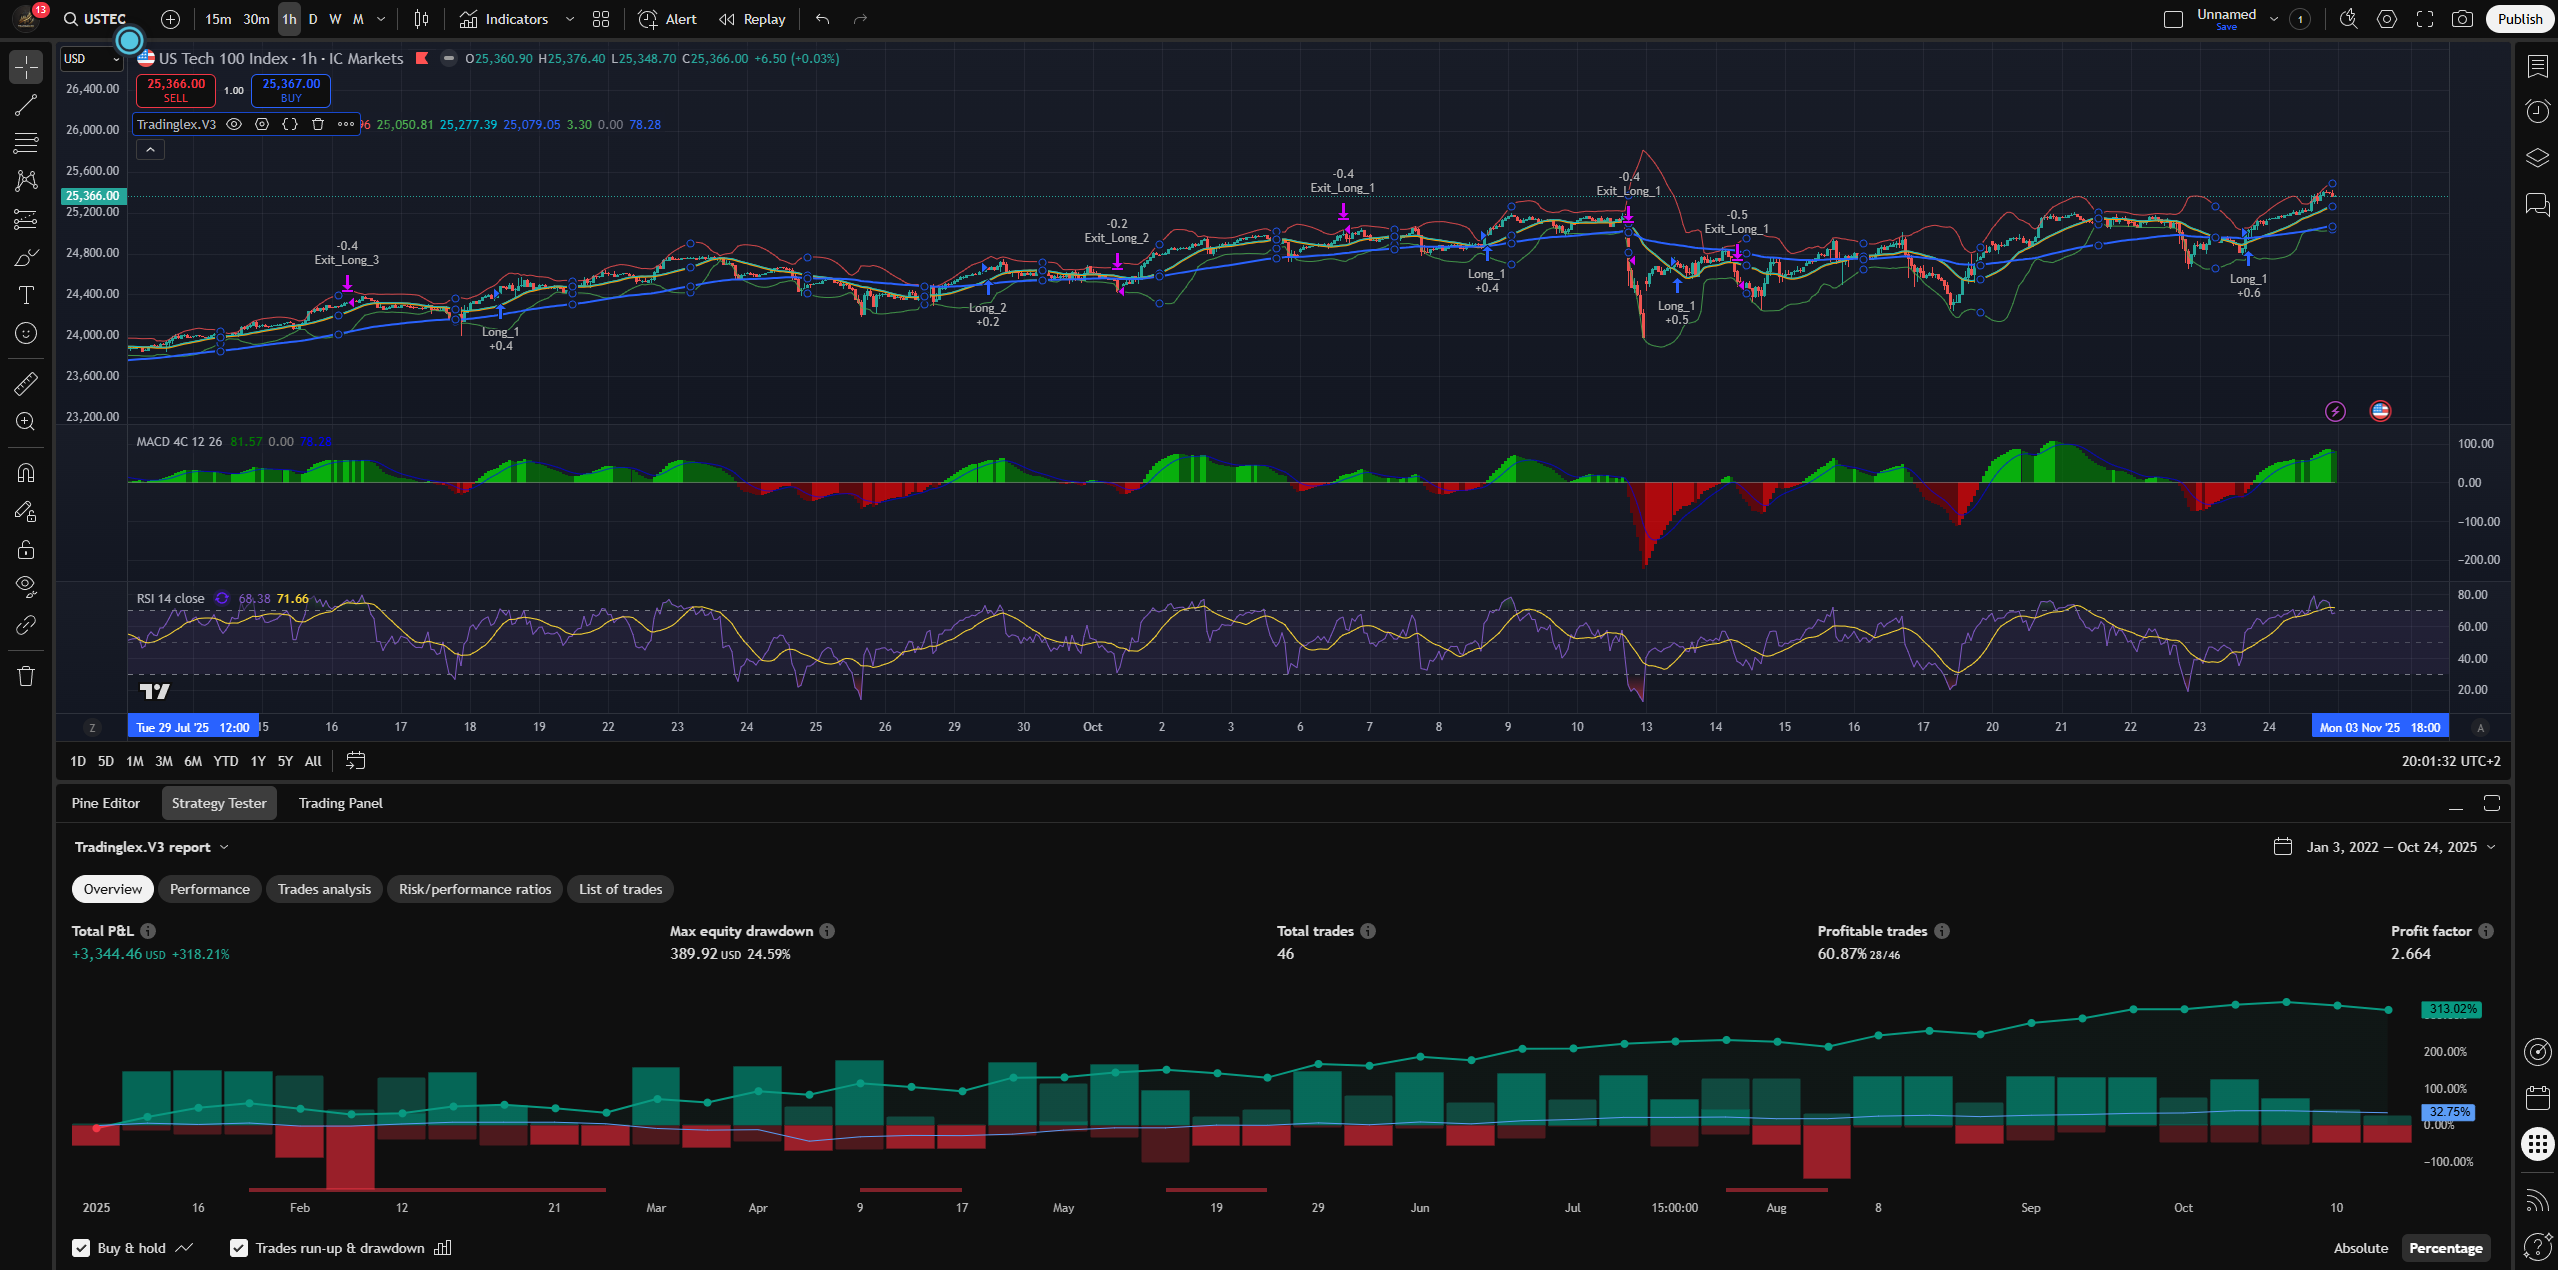Select the Trend Line drawing tool
2558x1270 pixels.
25,105
